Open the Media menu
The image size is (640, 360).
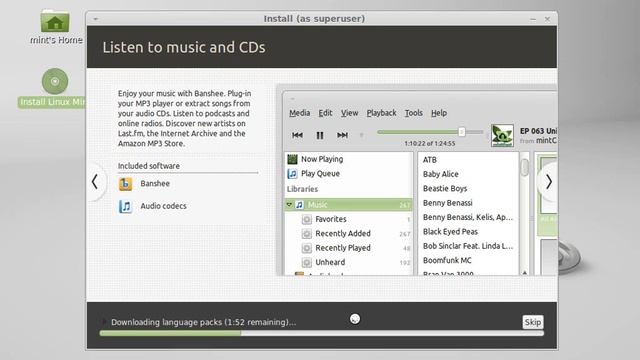(x=300, y=113)
